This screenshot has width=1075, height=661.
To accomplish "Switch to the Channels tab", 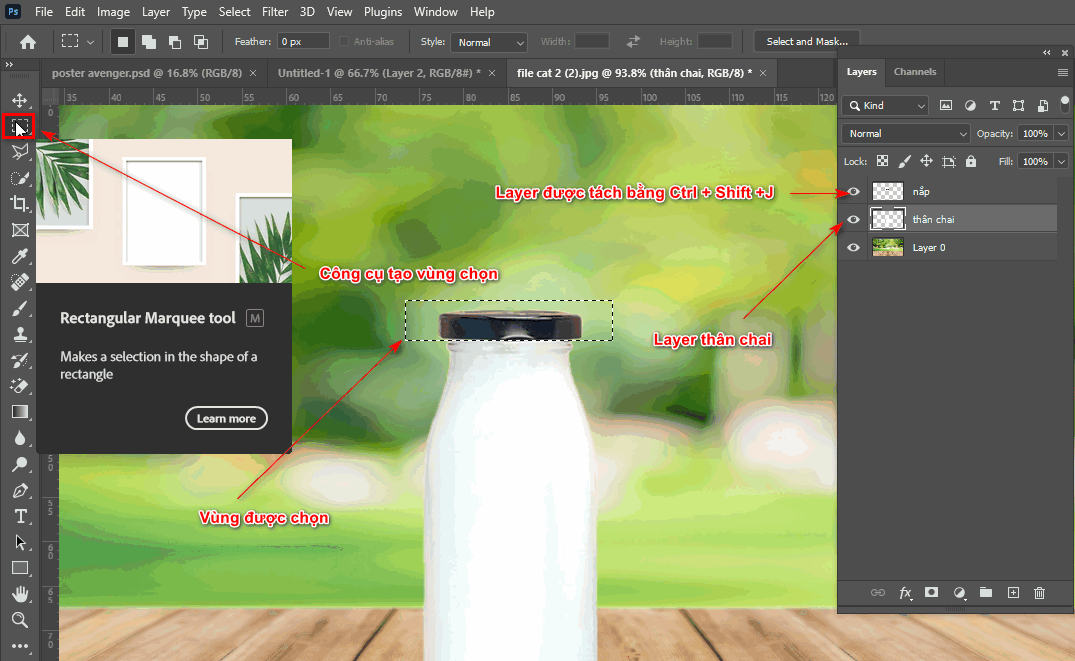I will point(914,72).
